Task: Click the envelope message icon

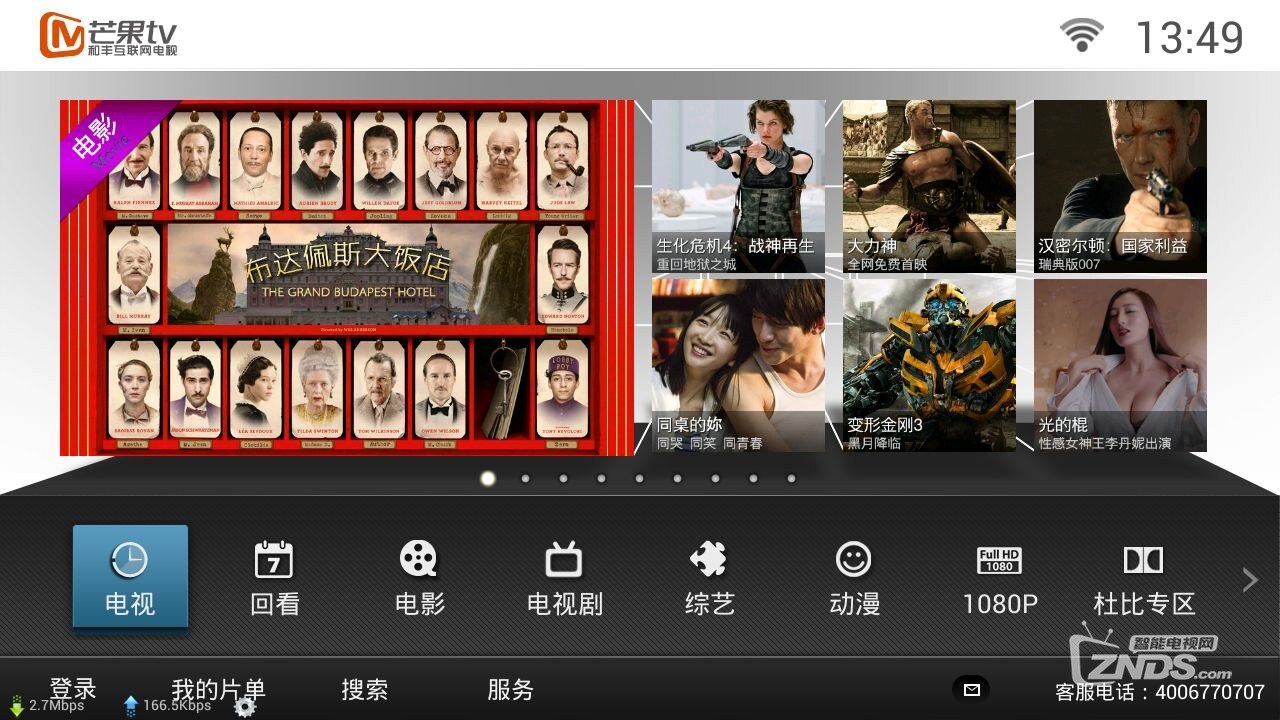Action: coord(971,689)
